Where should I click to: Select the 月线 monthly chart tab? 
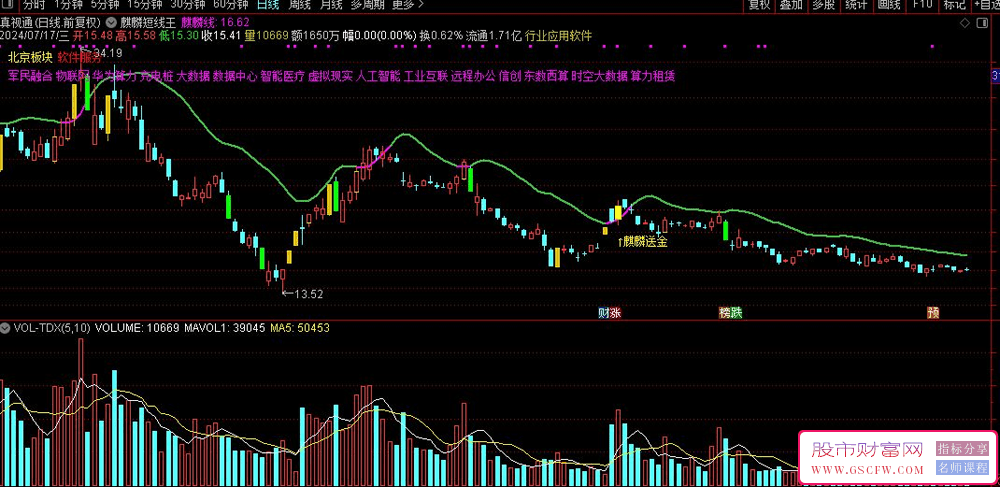point(331,4)
